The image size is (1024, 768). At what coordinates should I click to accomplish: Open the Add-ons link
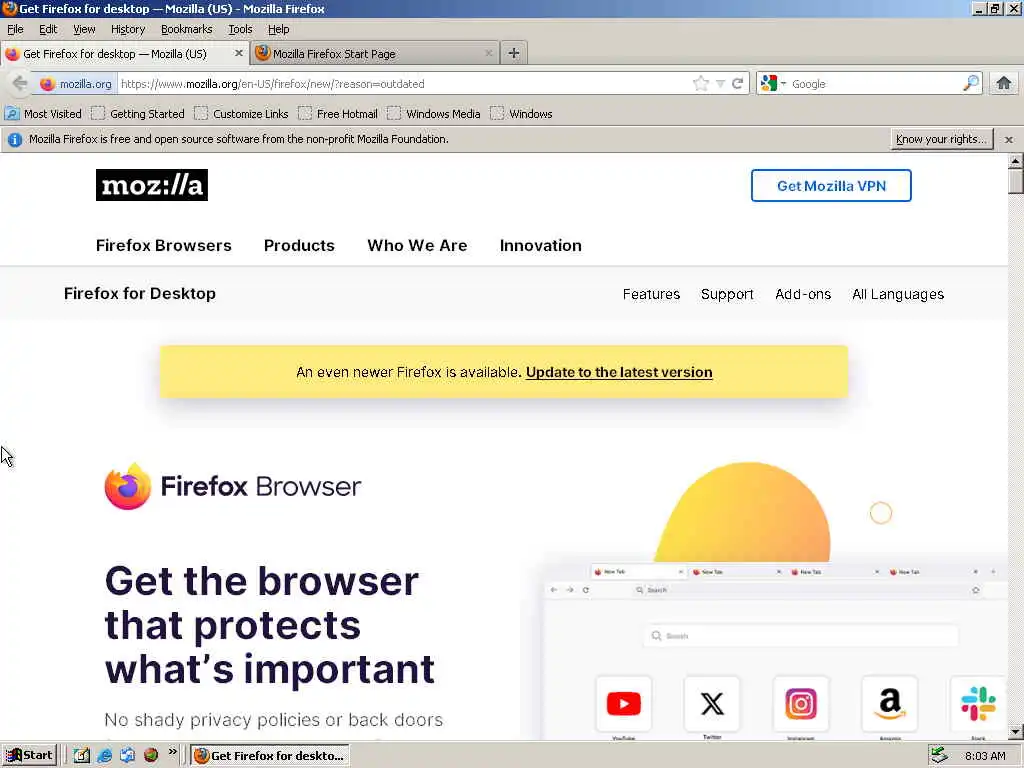pos(803,295)
